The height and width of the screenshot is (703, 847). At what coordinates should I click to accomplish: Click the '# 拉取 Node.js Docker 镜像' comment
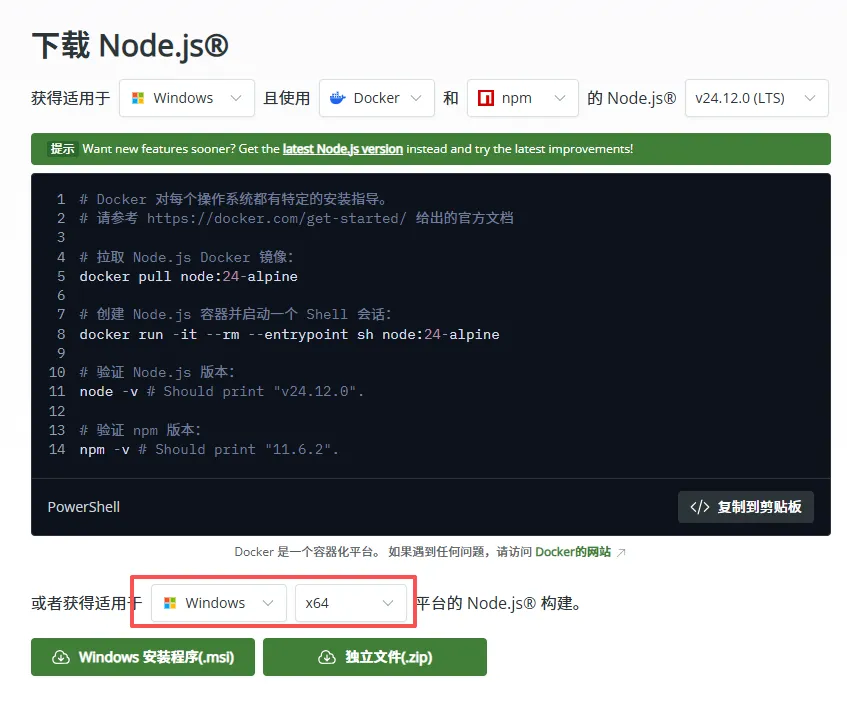point(186,257)
